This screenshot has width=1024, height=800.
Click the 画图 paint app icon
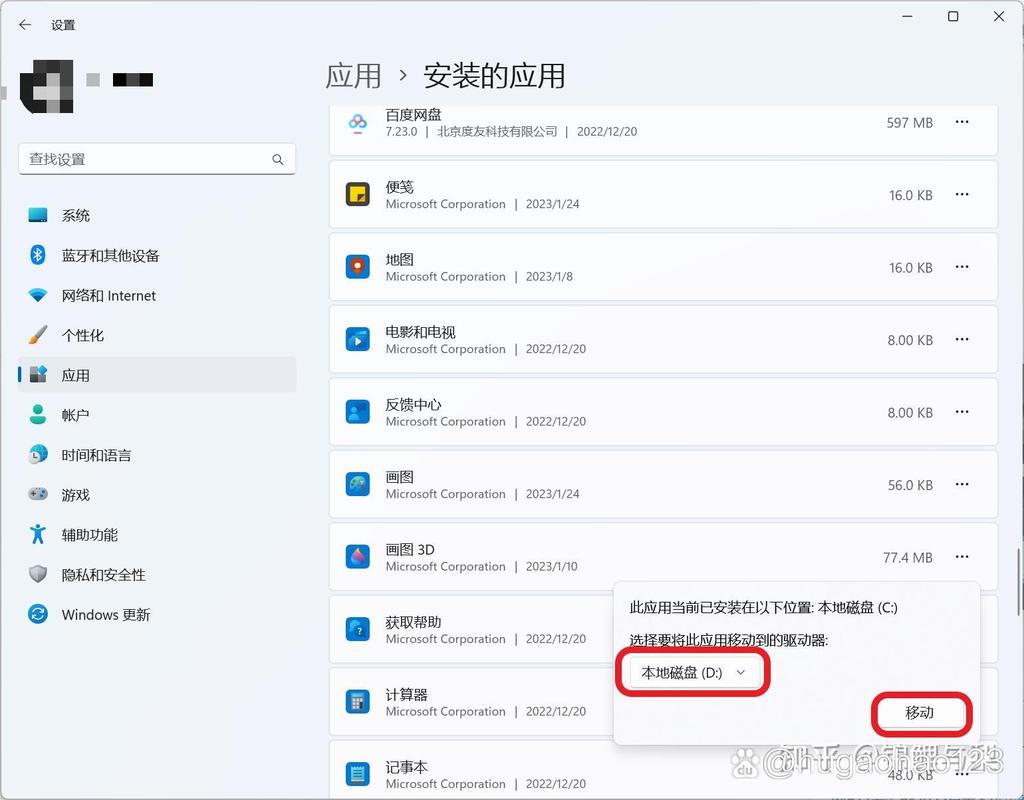point(357,485)
